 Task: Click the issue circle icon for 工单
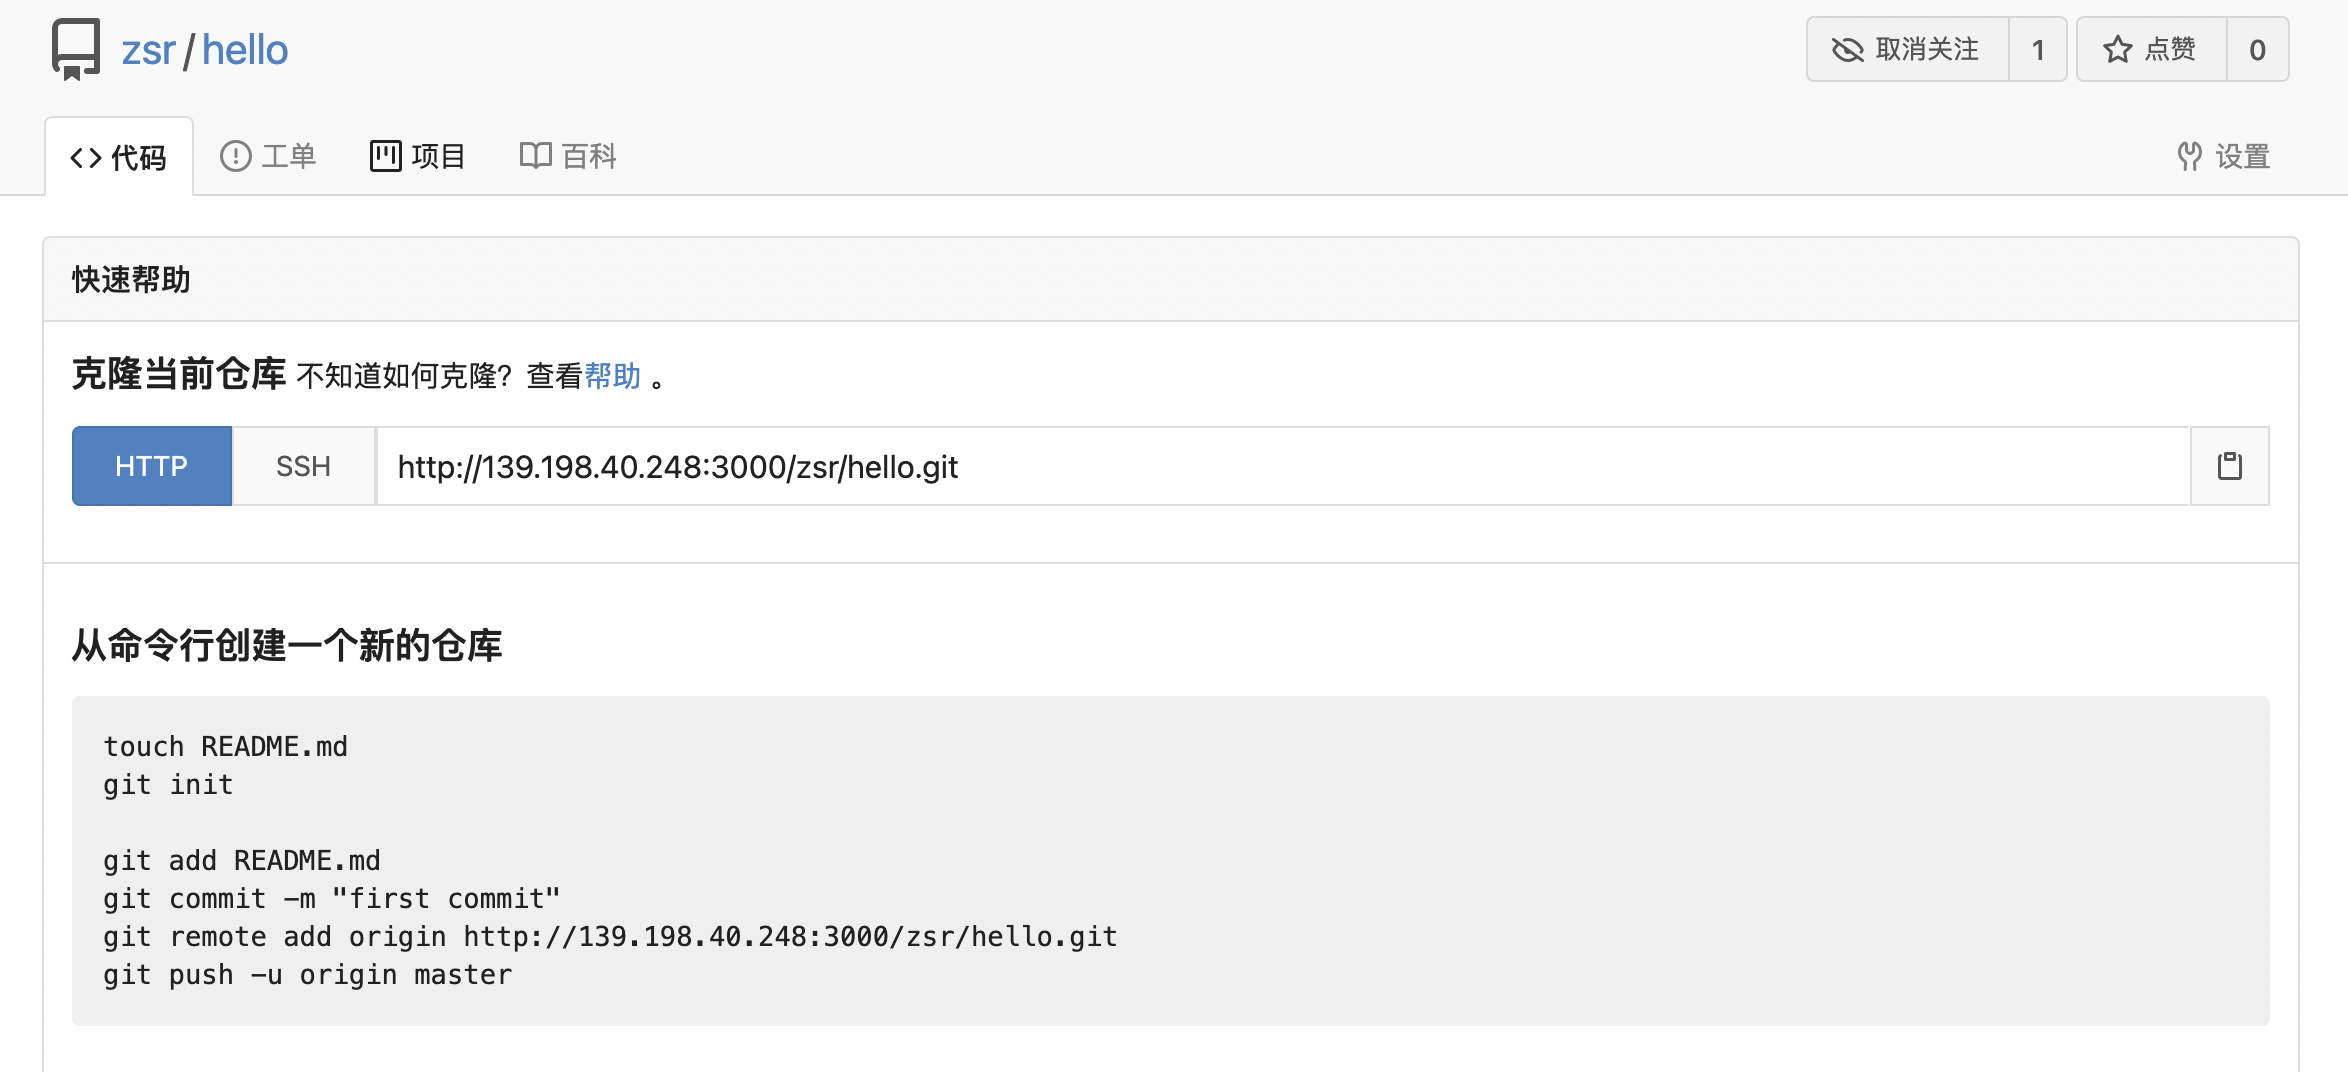pos(235,156)
